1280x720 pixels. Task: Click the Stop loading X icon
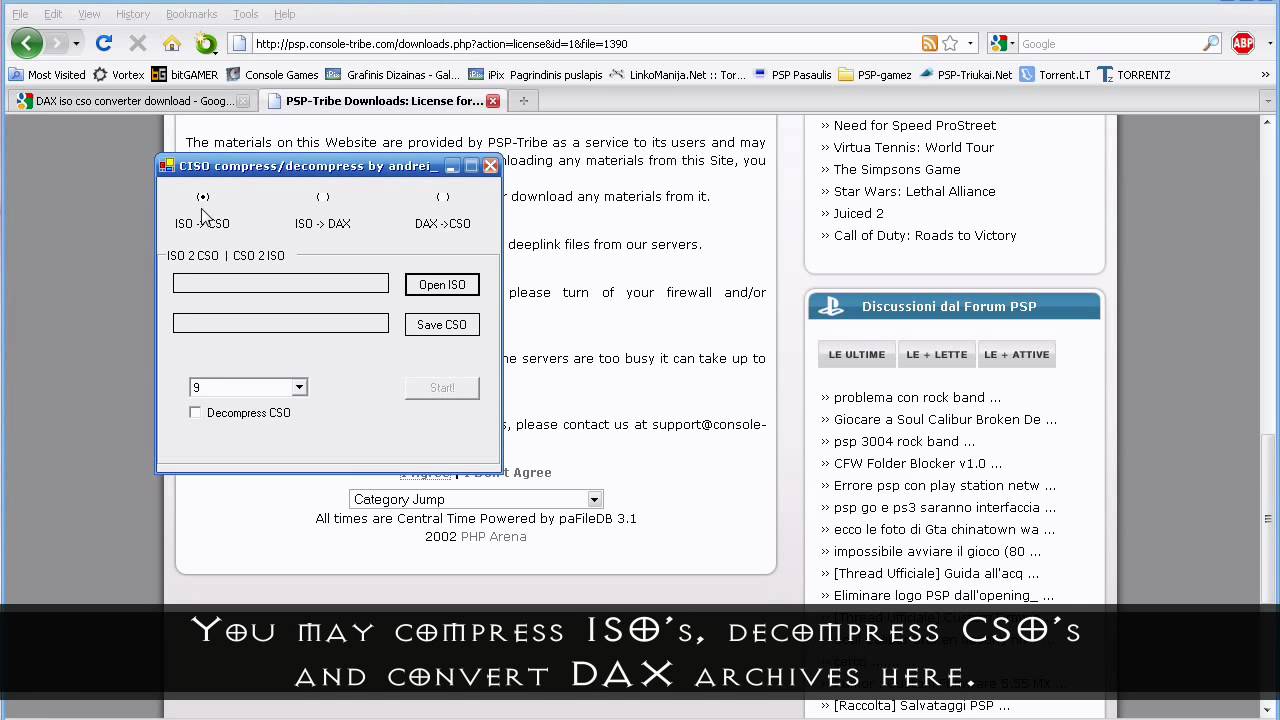click(x=138, y=43)
